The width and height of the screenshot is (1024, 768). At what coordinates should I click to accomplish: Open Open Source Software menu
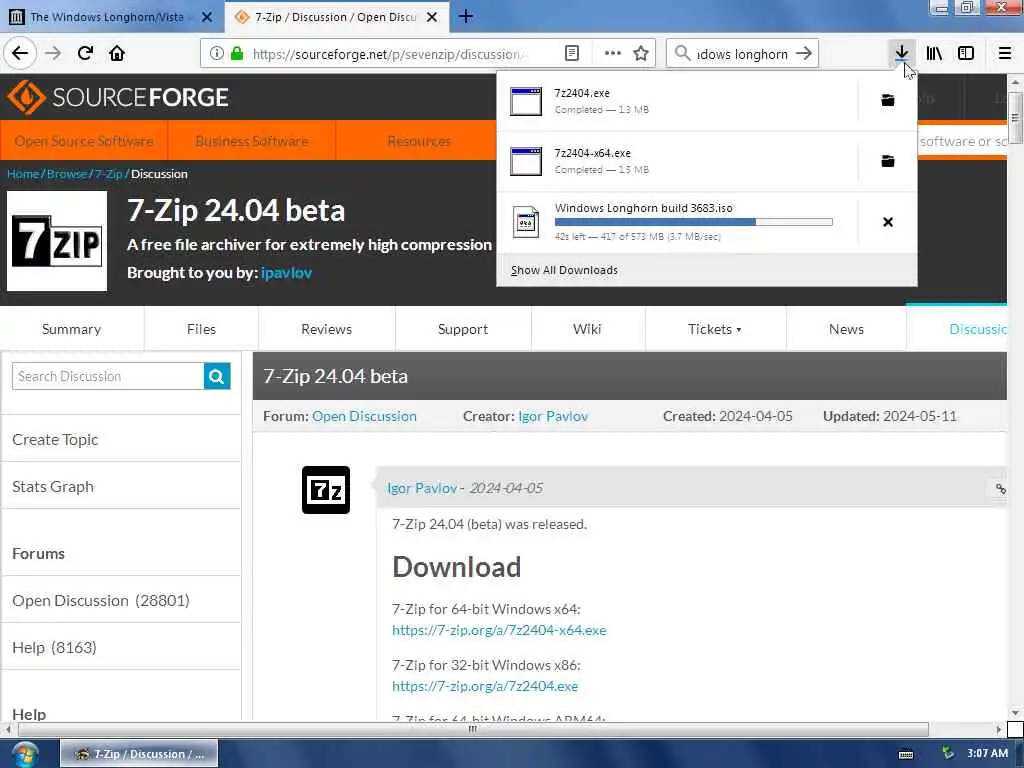pyautogui.click(x=84, y=141)
